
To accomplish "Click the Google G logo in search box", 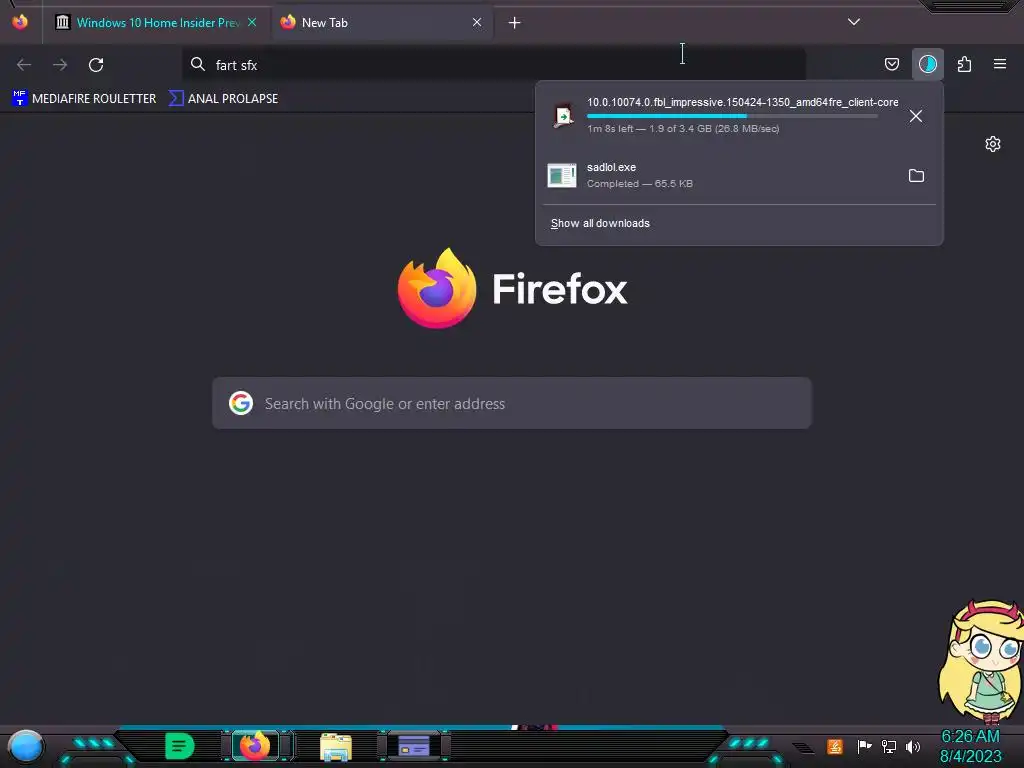I will pyautogui.click(x=241, y=403).
